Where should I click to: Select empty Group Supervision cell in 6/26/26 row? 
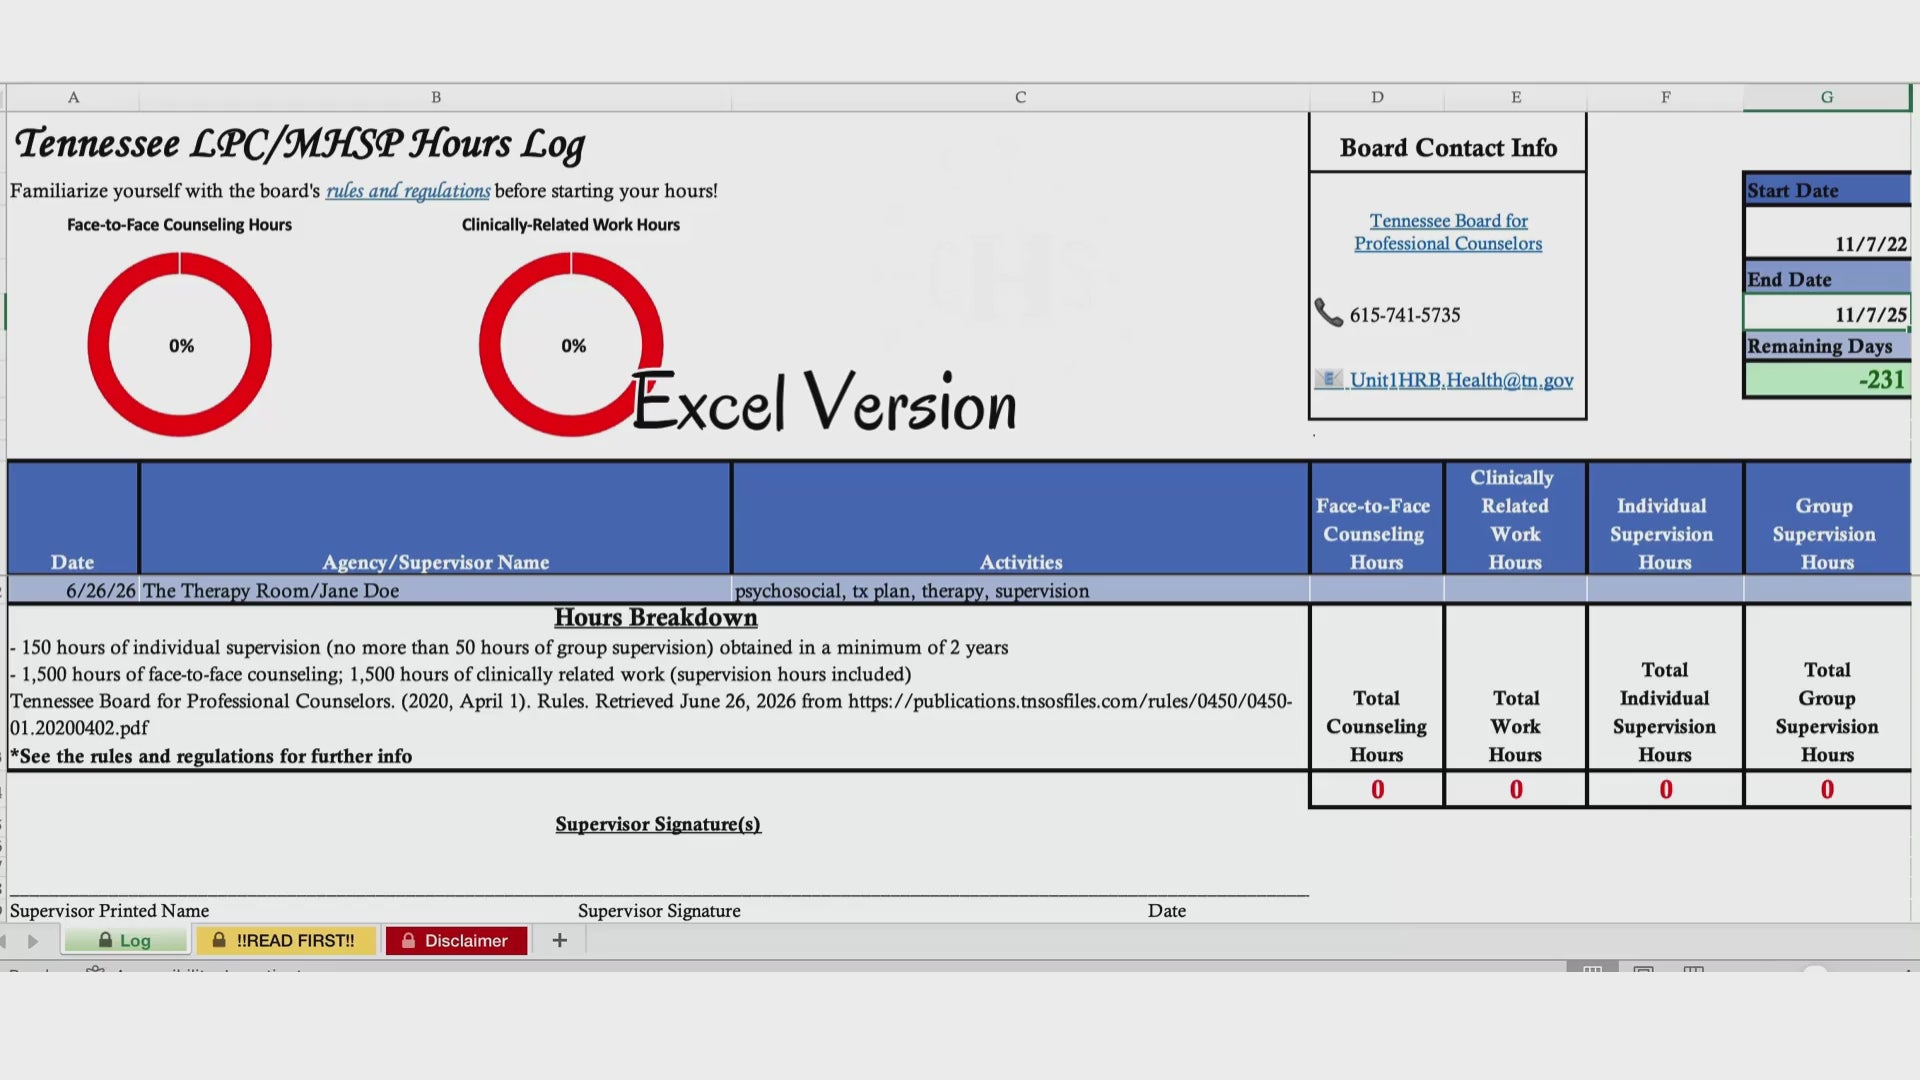(1827, 590)
